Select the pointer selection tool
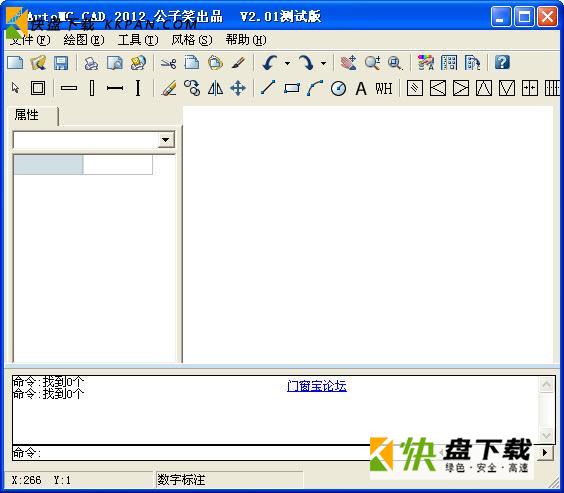The image size is (564, 493). [x=15, y=88]
